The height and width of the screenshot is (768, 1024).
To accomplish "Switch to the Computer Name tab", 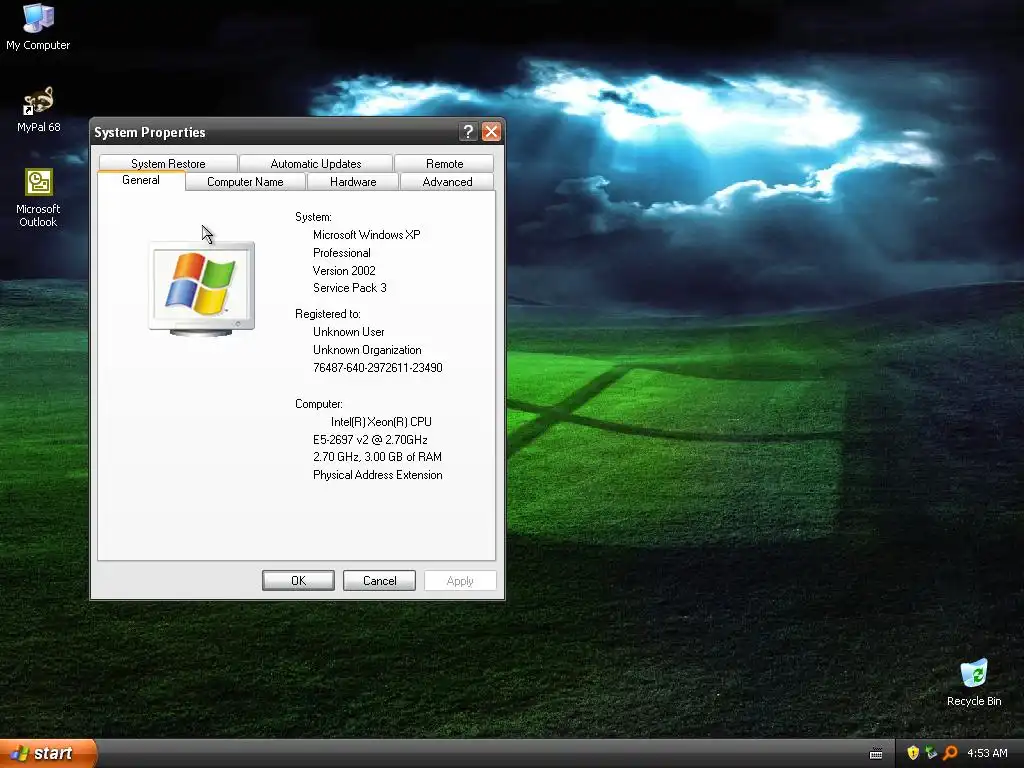I will (x=245, y=182).
